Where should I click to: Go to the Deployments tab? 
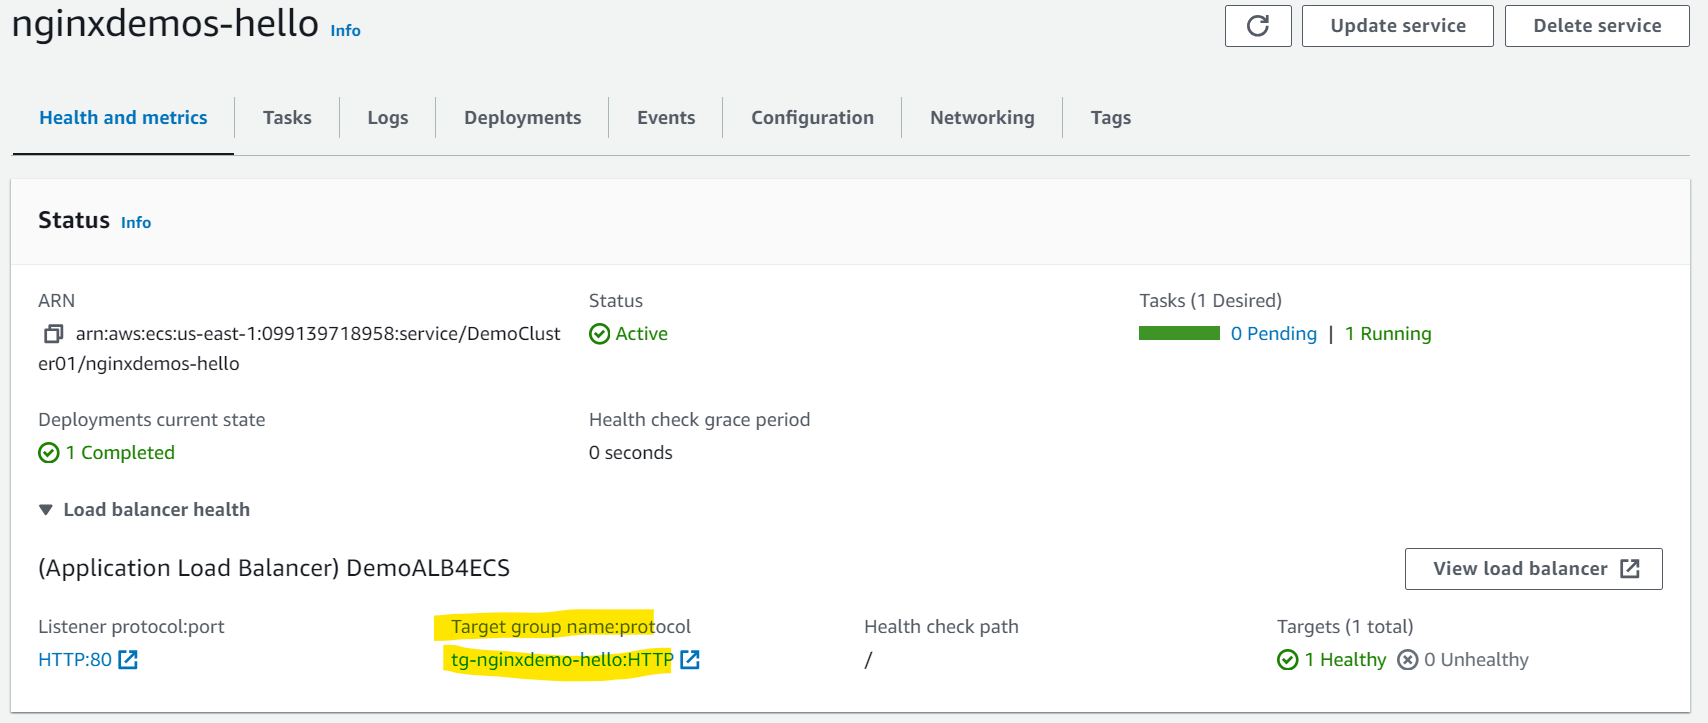pyautogui.click(x=522, y=118)
